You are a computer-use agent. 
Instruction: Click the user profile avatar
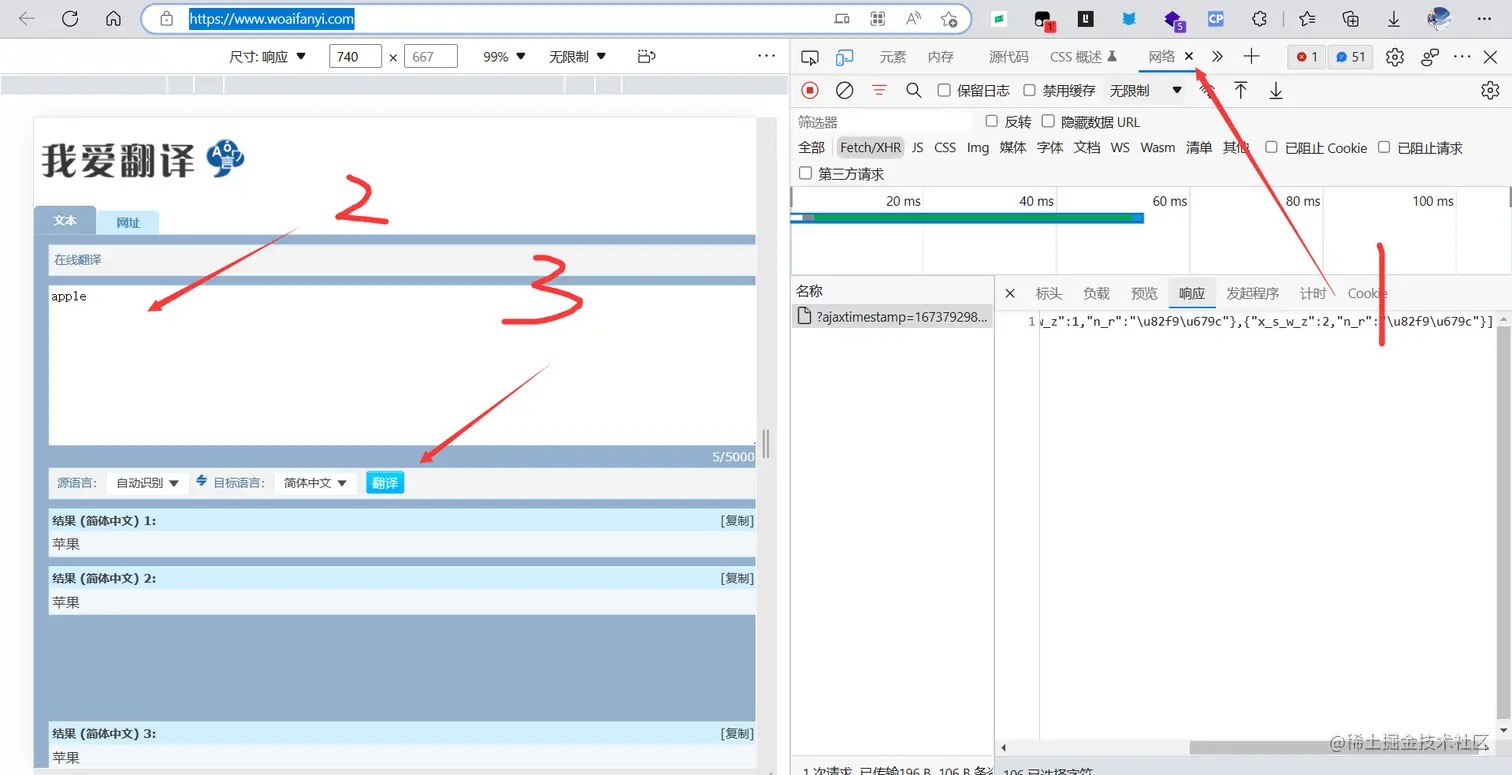pyautogui.click(x=1439, y=18)
